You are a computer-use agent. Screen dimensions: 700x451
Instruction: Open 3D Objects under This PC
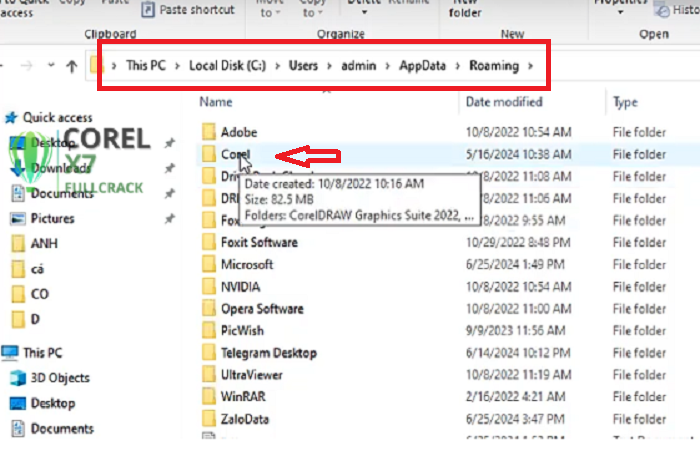(60, 378)
